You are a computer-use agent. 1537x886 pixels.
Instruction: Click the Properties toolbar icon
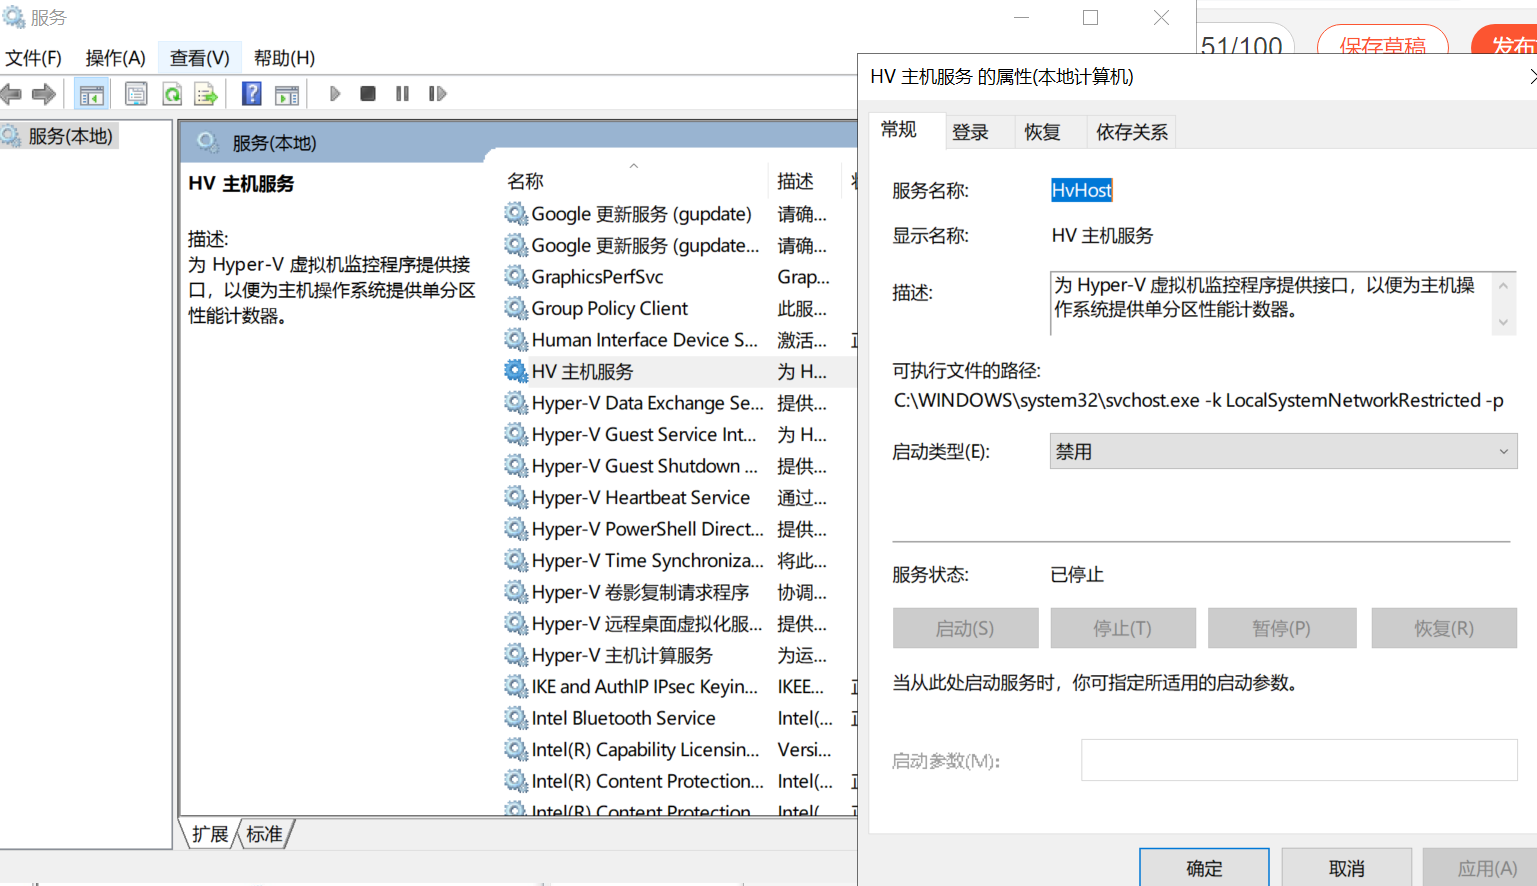click(136, 94)
